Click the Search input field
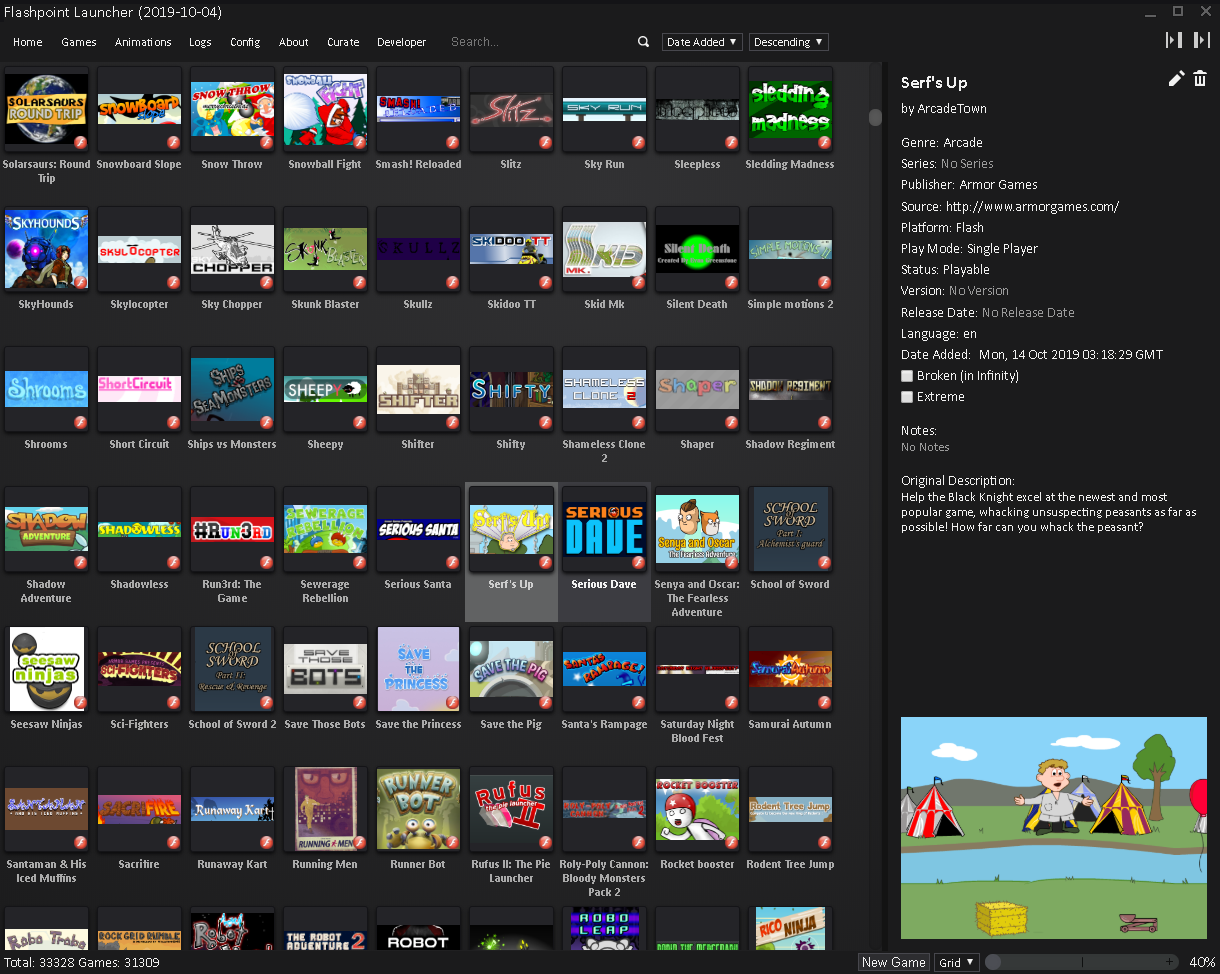This screenshot has height=974, width=1220. [x=540, y=42]
